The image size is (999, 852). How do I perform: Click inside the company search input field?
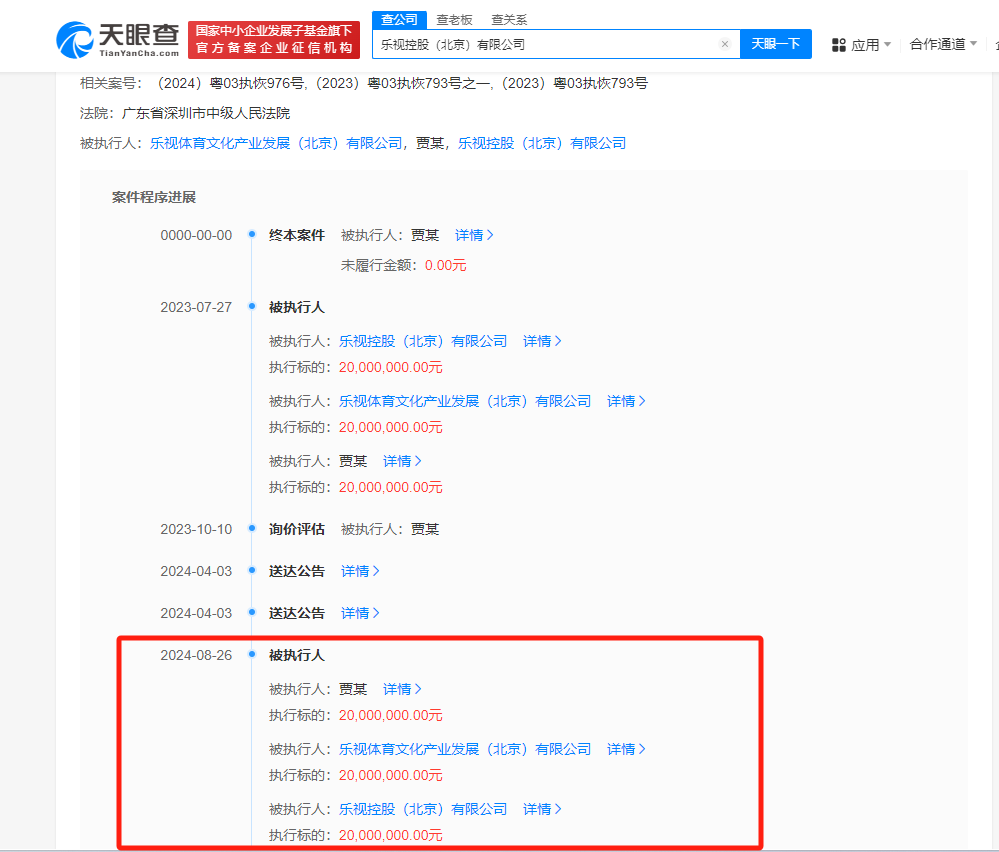550,44
